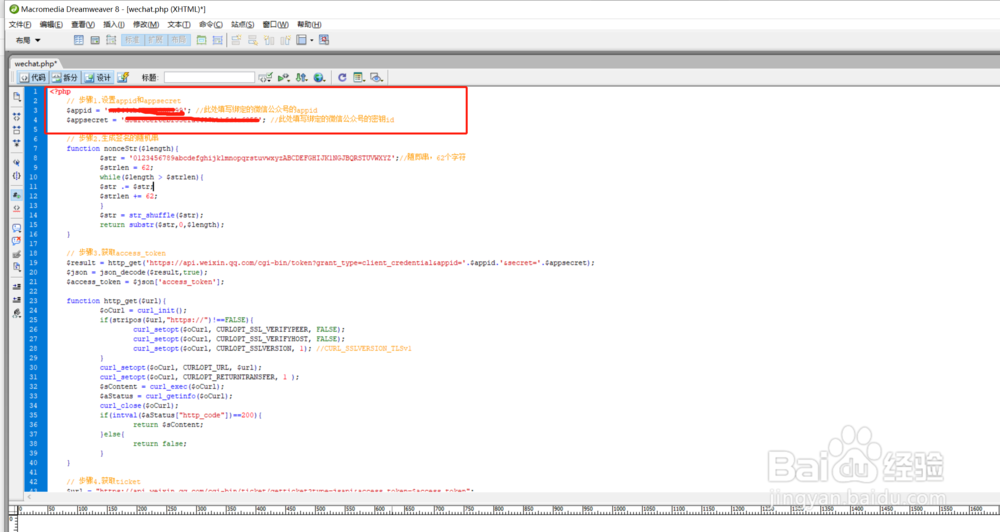This screenshot has height=532, width=1000.
Task: Click the Live Data view icon
Action: click(123, 77)
